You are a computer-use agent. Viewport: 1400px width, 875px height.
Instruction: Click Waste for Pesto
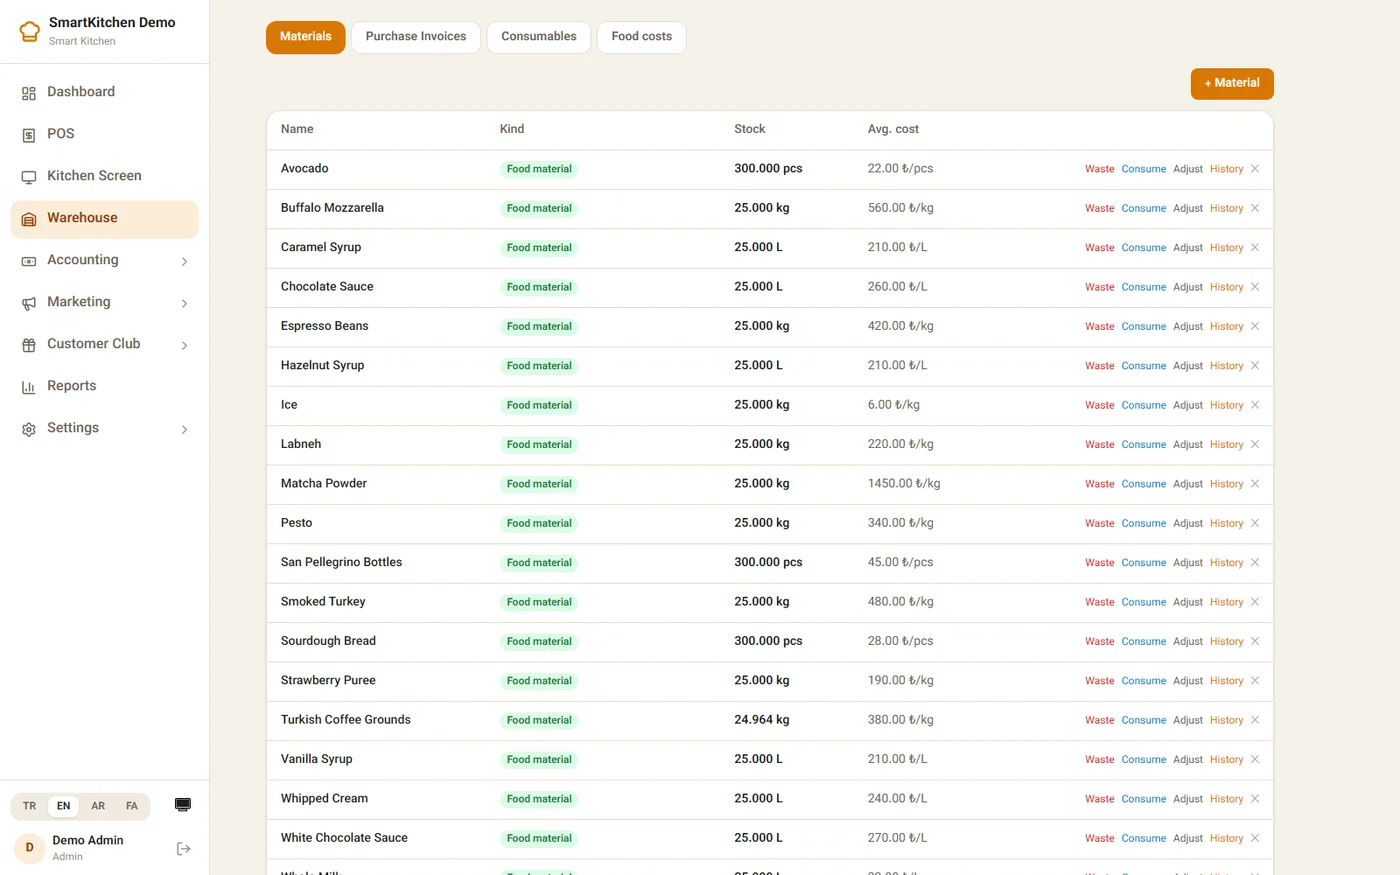[1100, 523]
